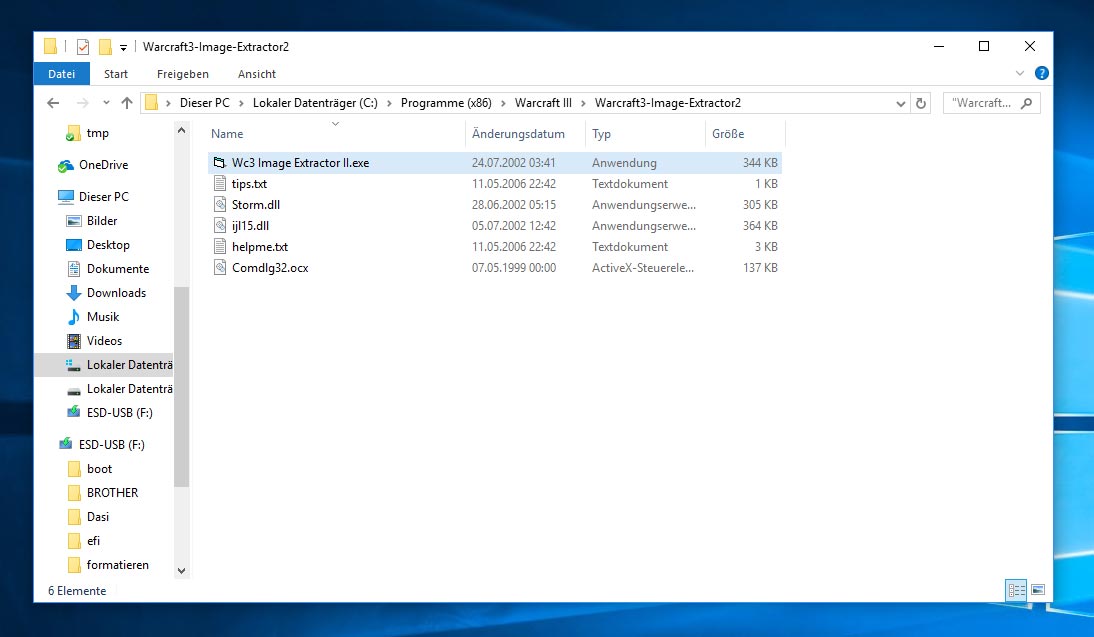Sort by Größe column header
1094x637 pixels.
(728, 134)
